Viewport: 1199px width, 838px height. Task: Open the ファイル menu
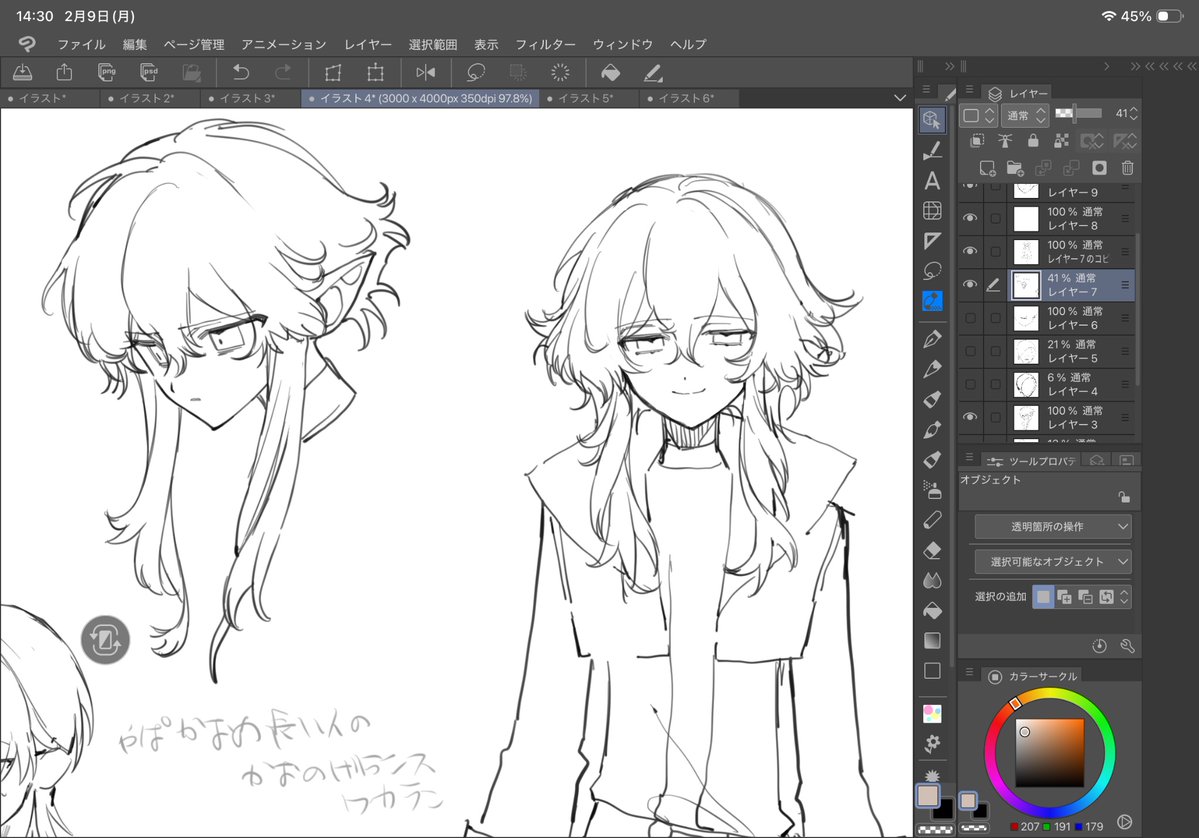click(81, 44)
